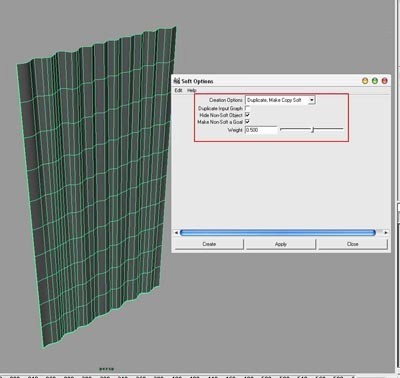Click the left scroll arrow in Soft Options
The image size is (400, 378).
pos(176,233)
